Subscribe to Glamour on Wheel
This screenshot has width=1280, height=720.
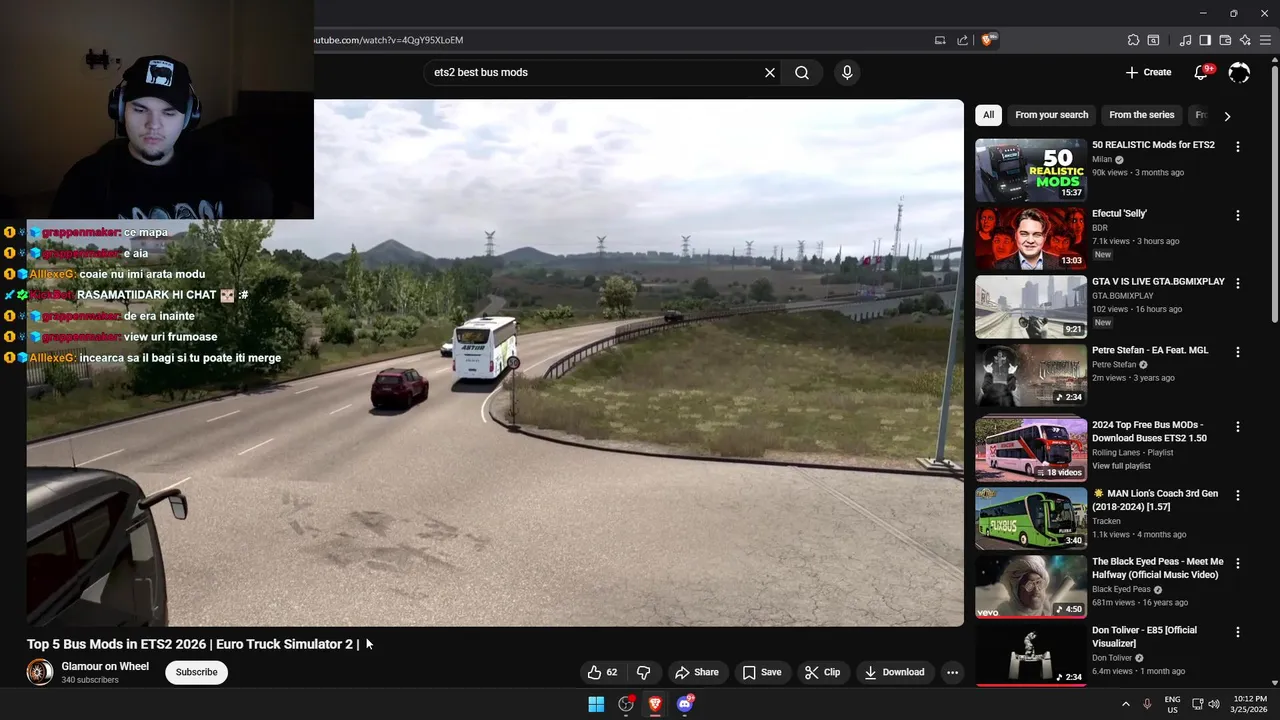196,672
